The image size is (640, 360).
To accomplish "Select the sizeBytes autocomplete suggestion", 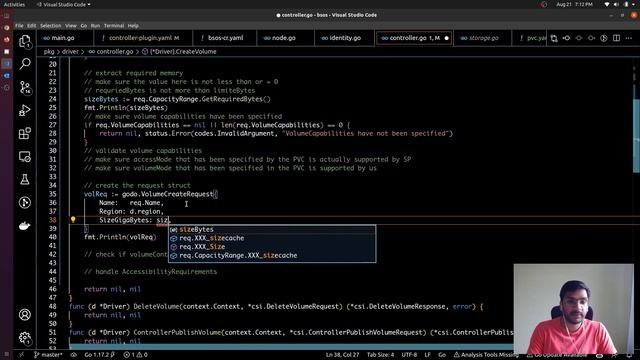I will point(272,229).
